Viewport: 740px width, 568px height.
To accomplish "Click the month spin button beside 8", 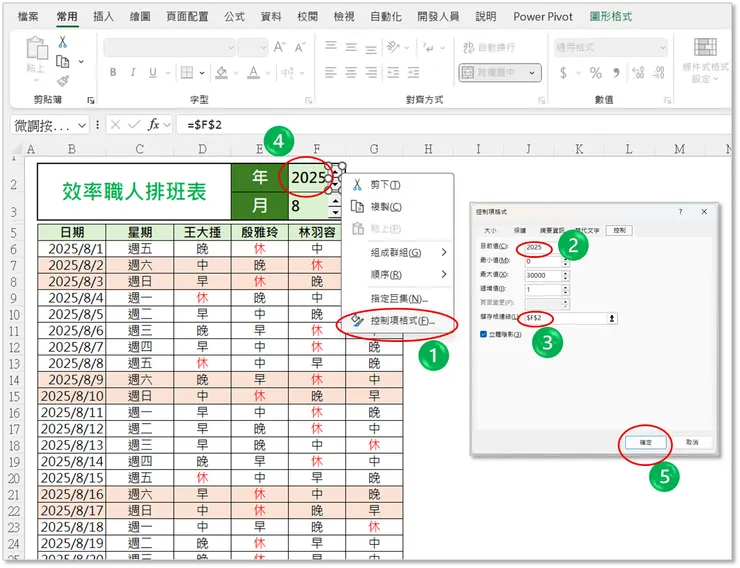I will click(x=335, y=207).
